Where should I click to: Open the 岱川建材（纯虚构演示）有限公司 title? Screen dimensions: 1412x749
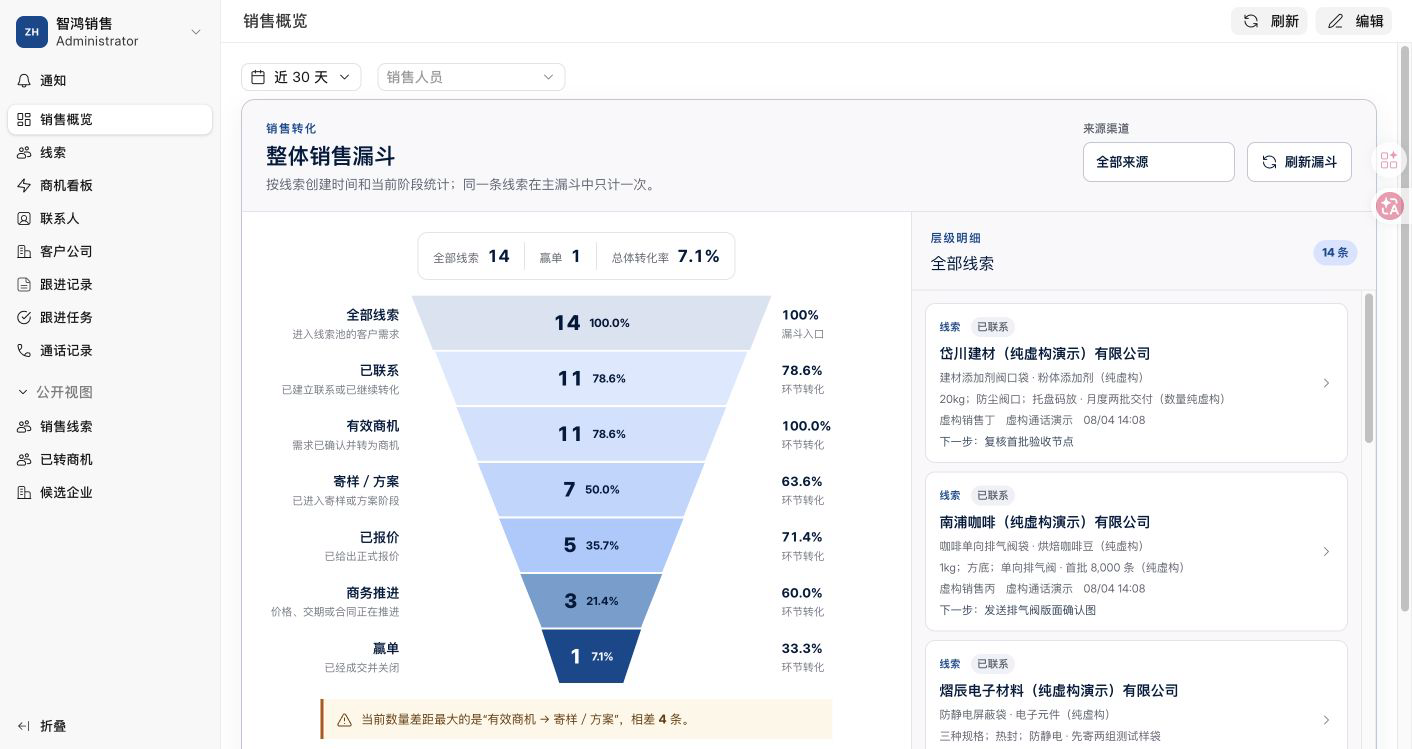click(1045, 353)
